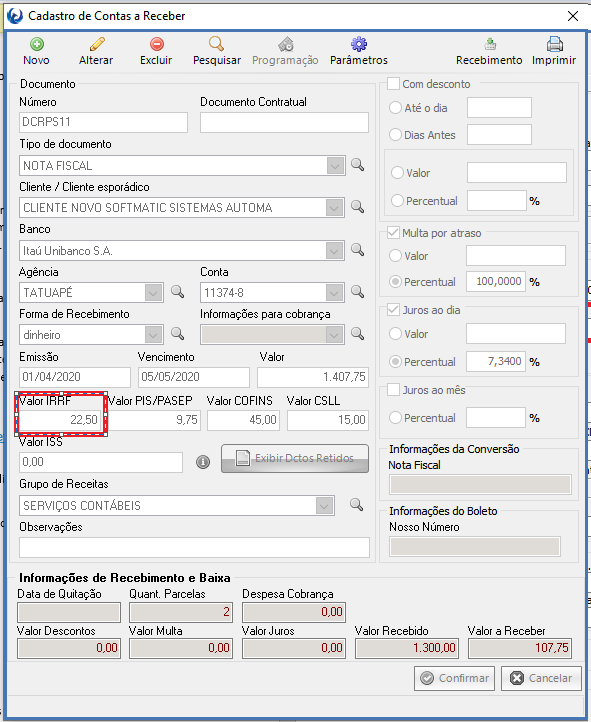Open Parâmetros gear settings
Viewport: 591px width, 722px height.
pos(359,44)
